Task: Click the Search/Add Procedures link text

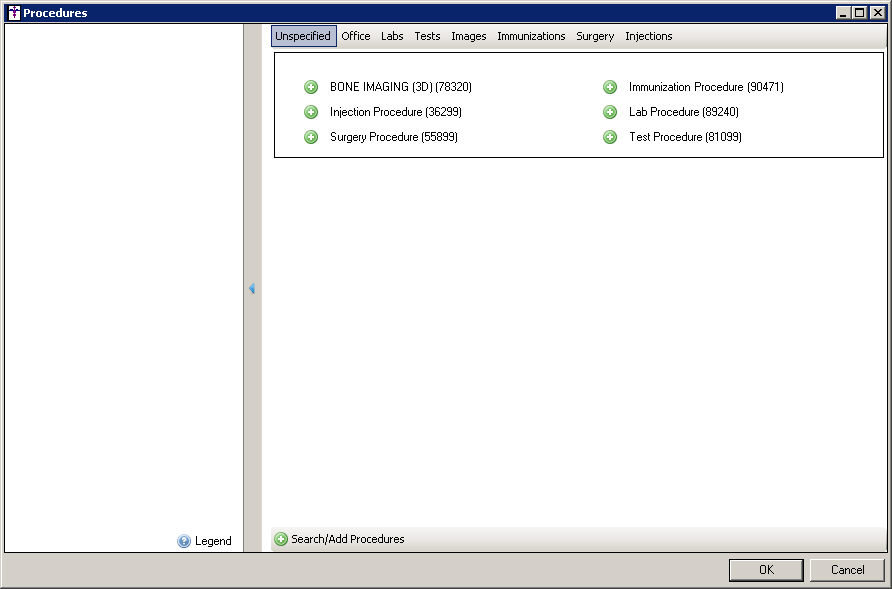Action: (x=348, y=539)
